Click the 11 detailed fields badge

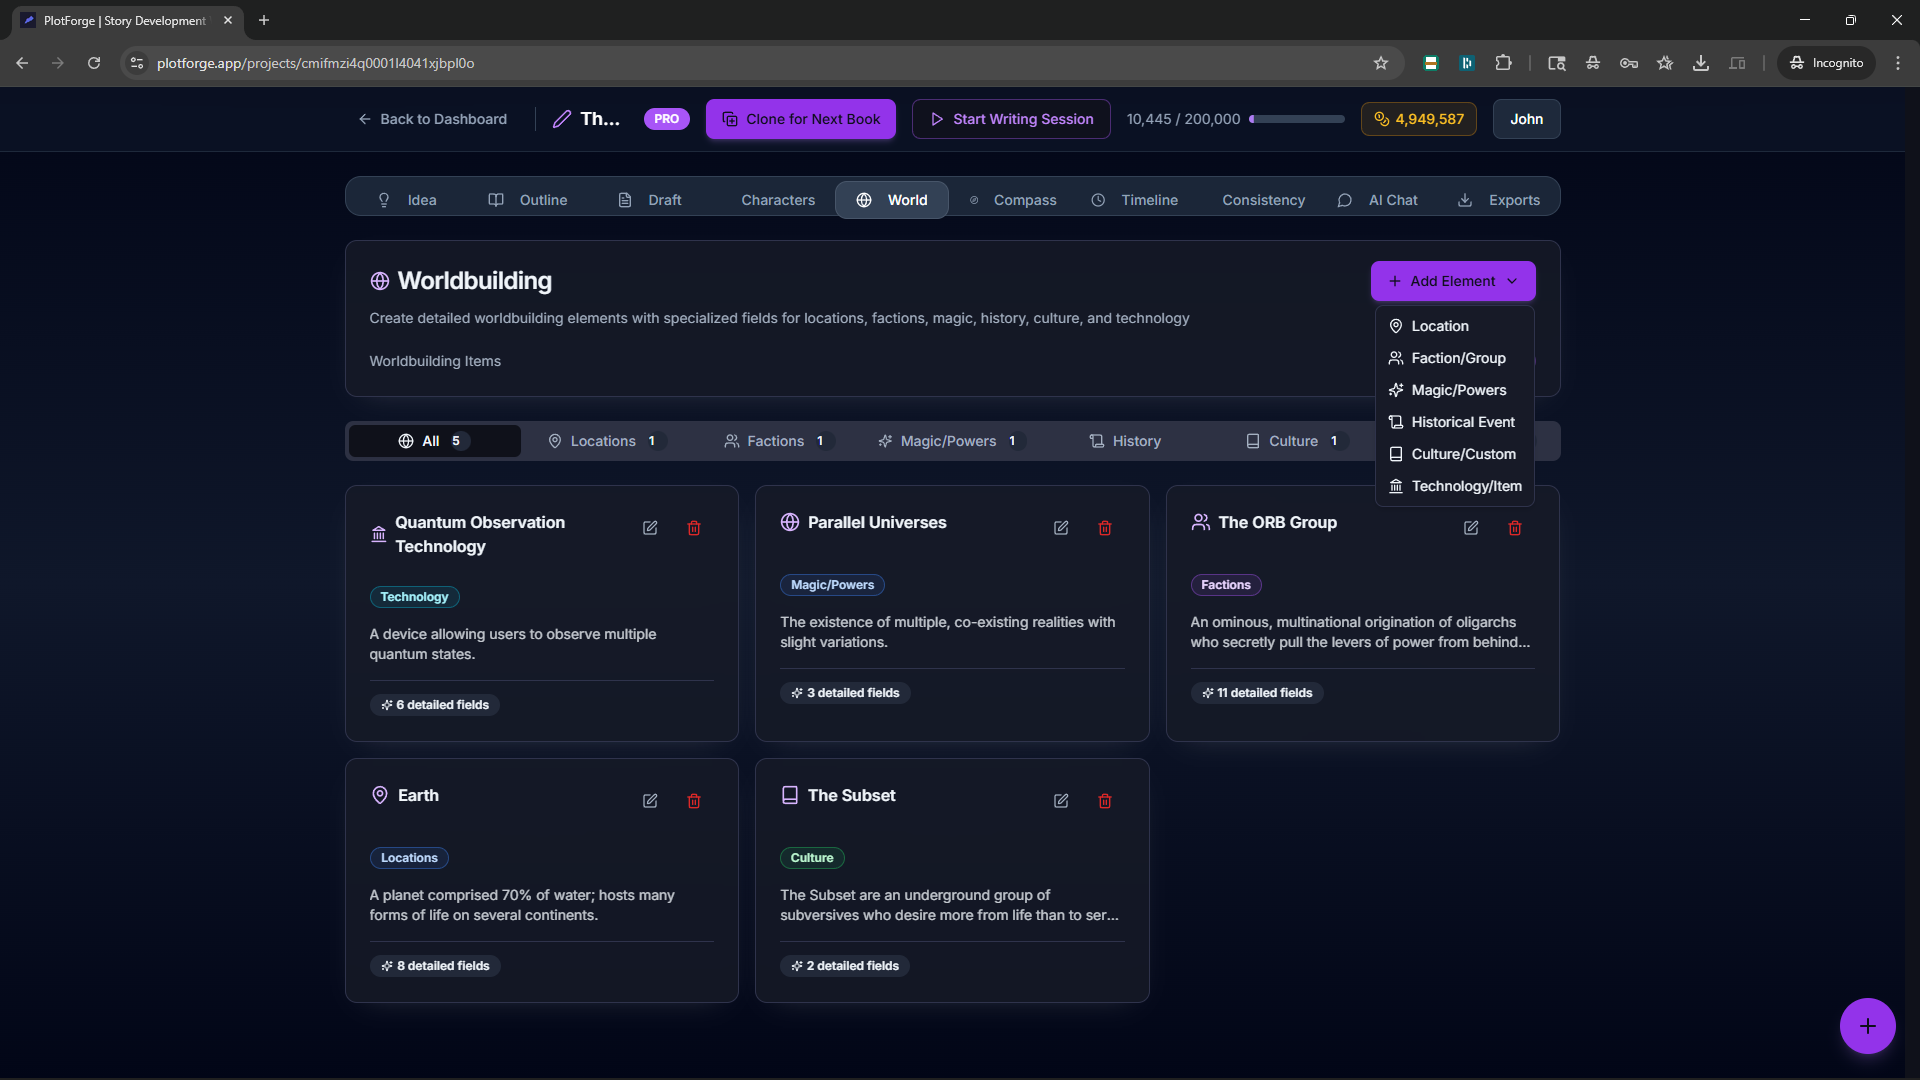pyautogui.click(x=1257, y=693)
